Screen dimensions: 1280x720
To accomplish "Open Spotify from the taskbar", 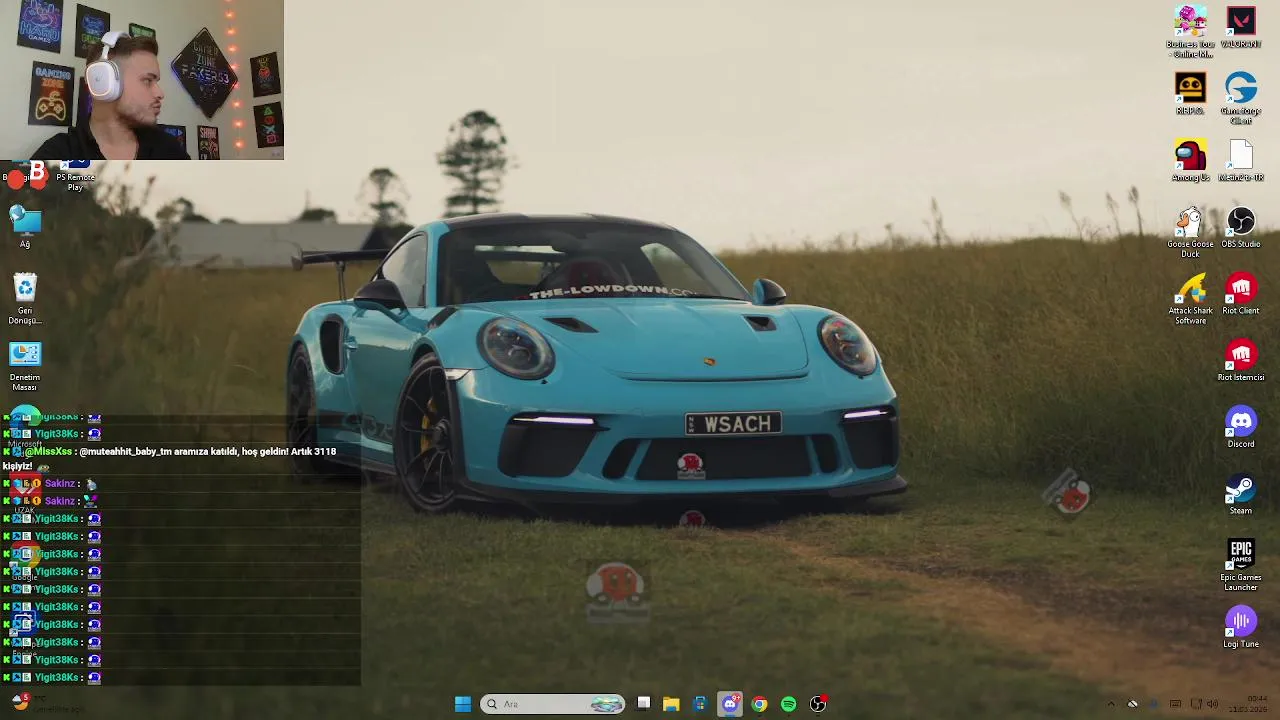I will pos(789,704).
